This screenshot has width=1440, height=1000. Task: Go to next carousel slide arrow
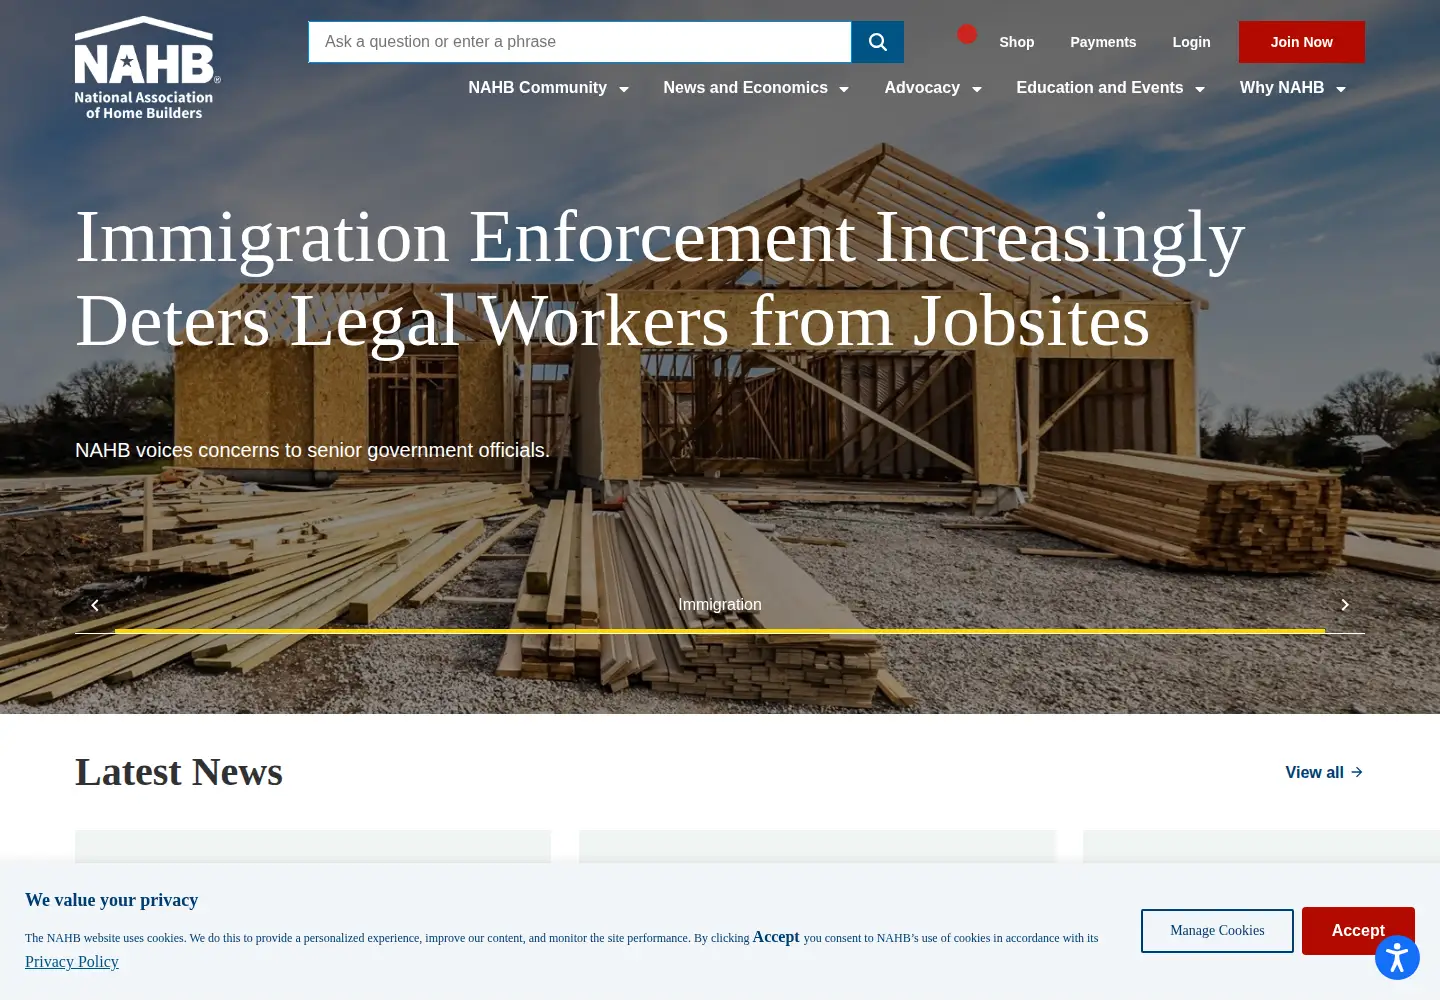tap(1345, 605)
